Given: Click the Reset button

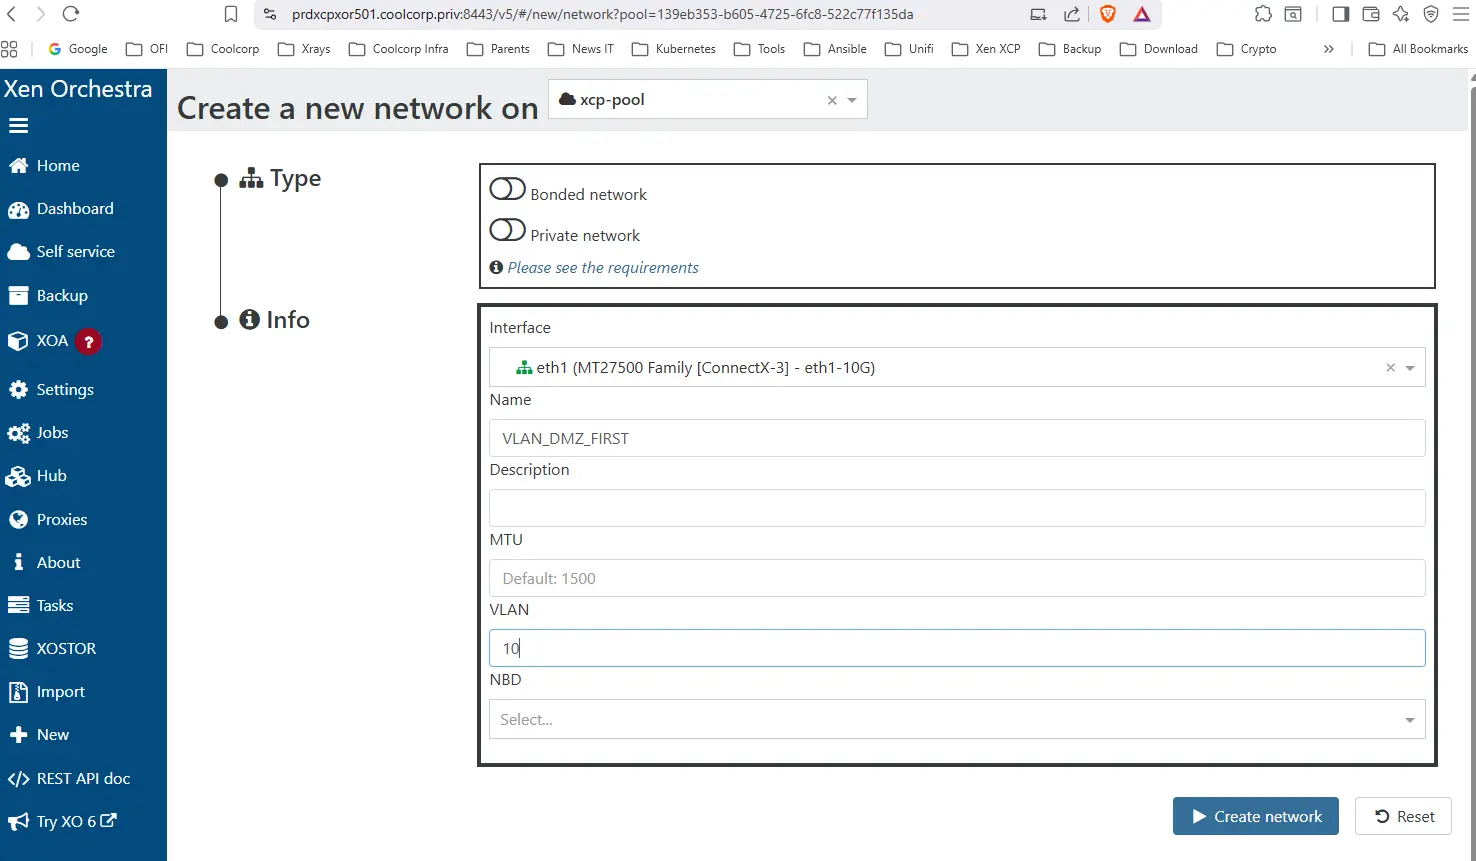Looking at the screenshot, I should click(x=1403, y=817).
